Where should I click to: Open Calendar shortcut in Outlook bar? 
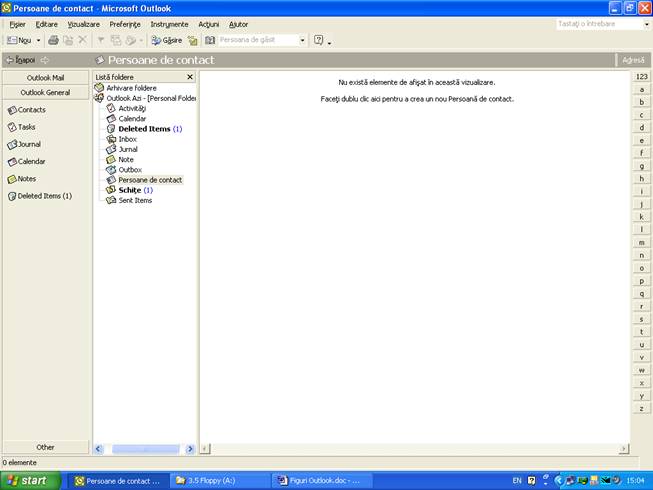[26, 162]
